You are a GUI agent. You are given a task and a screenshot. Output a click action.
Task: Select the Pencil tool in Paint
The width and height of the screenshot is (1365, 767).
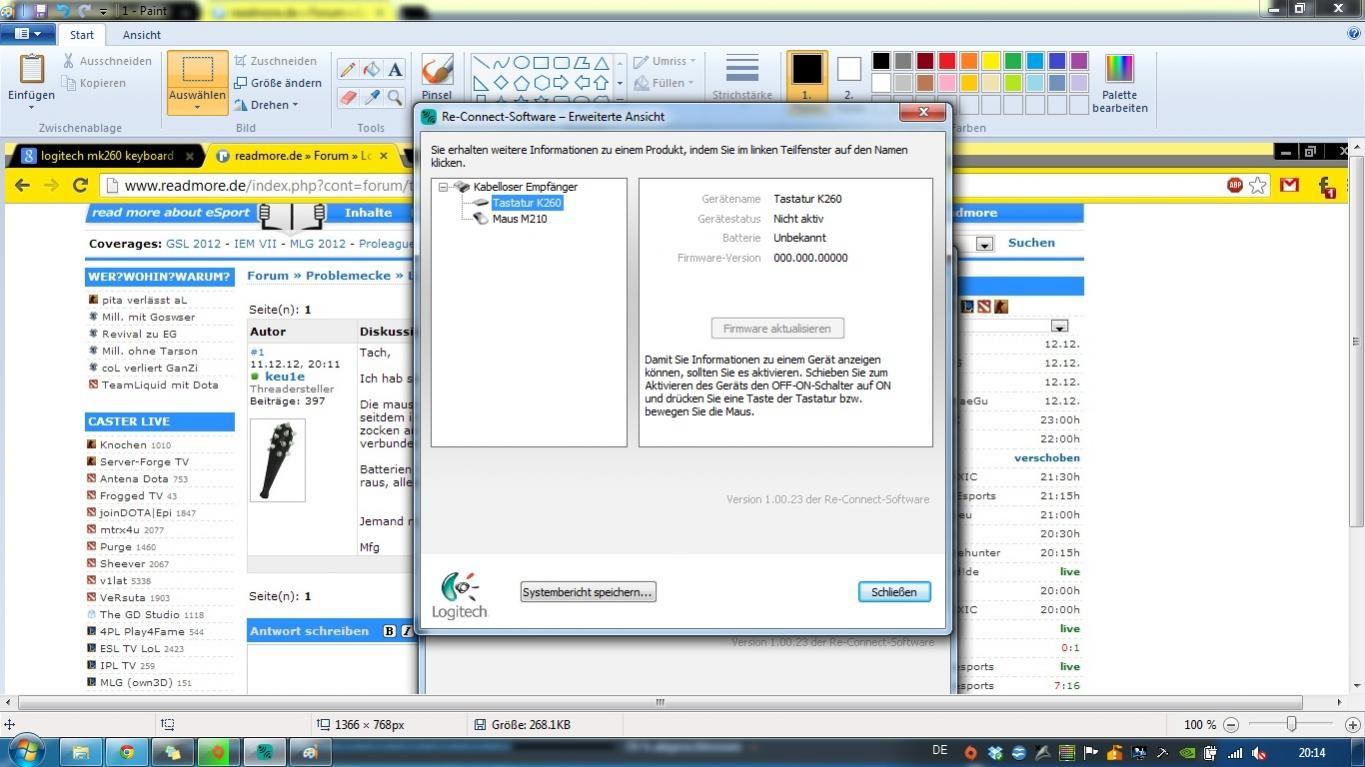(347, 69)
